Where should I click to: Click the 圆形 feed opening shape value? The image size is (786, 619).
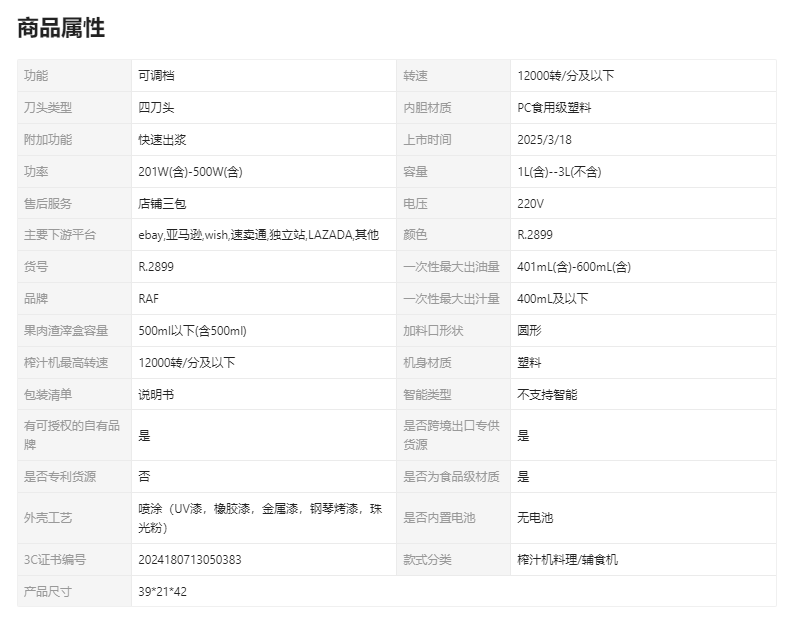[x=529, y=331]
